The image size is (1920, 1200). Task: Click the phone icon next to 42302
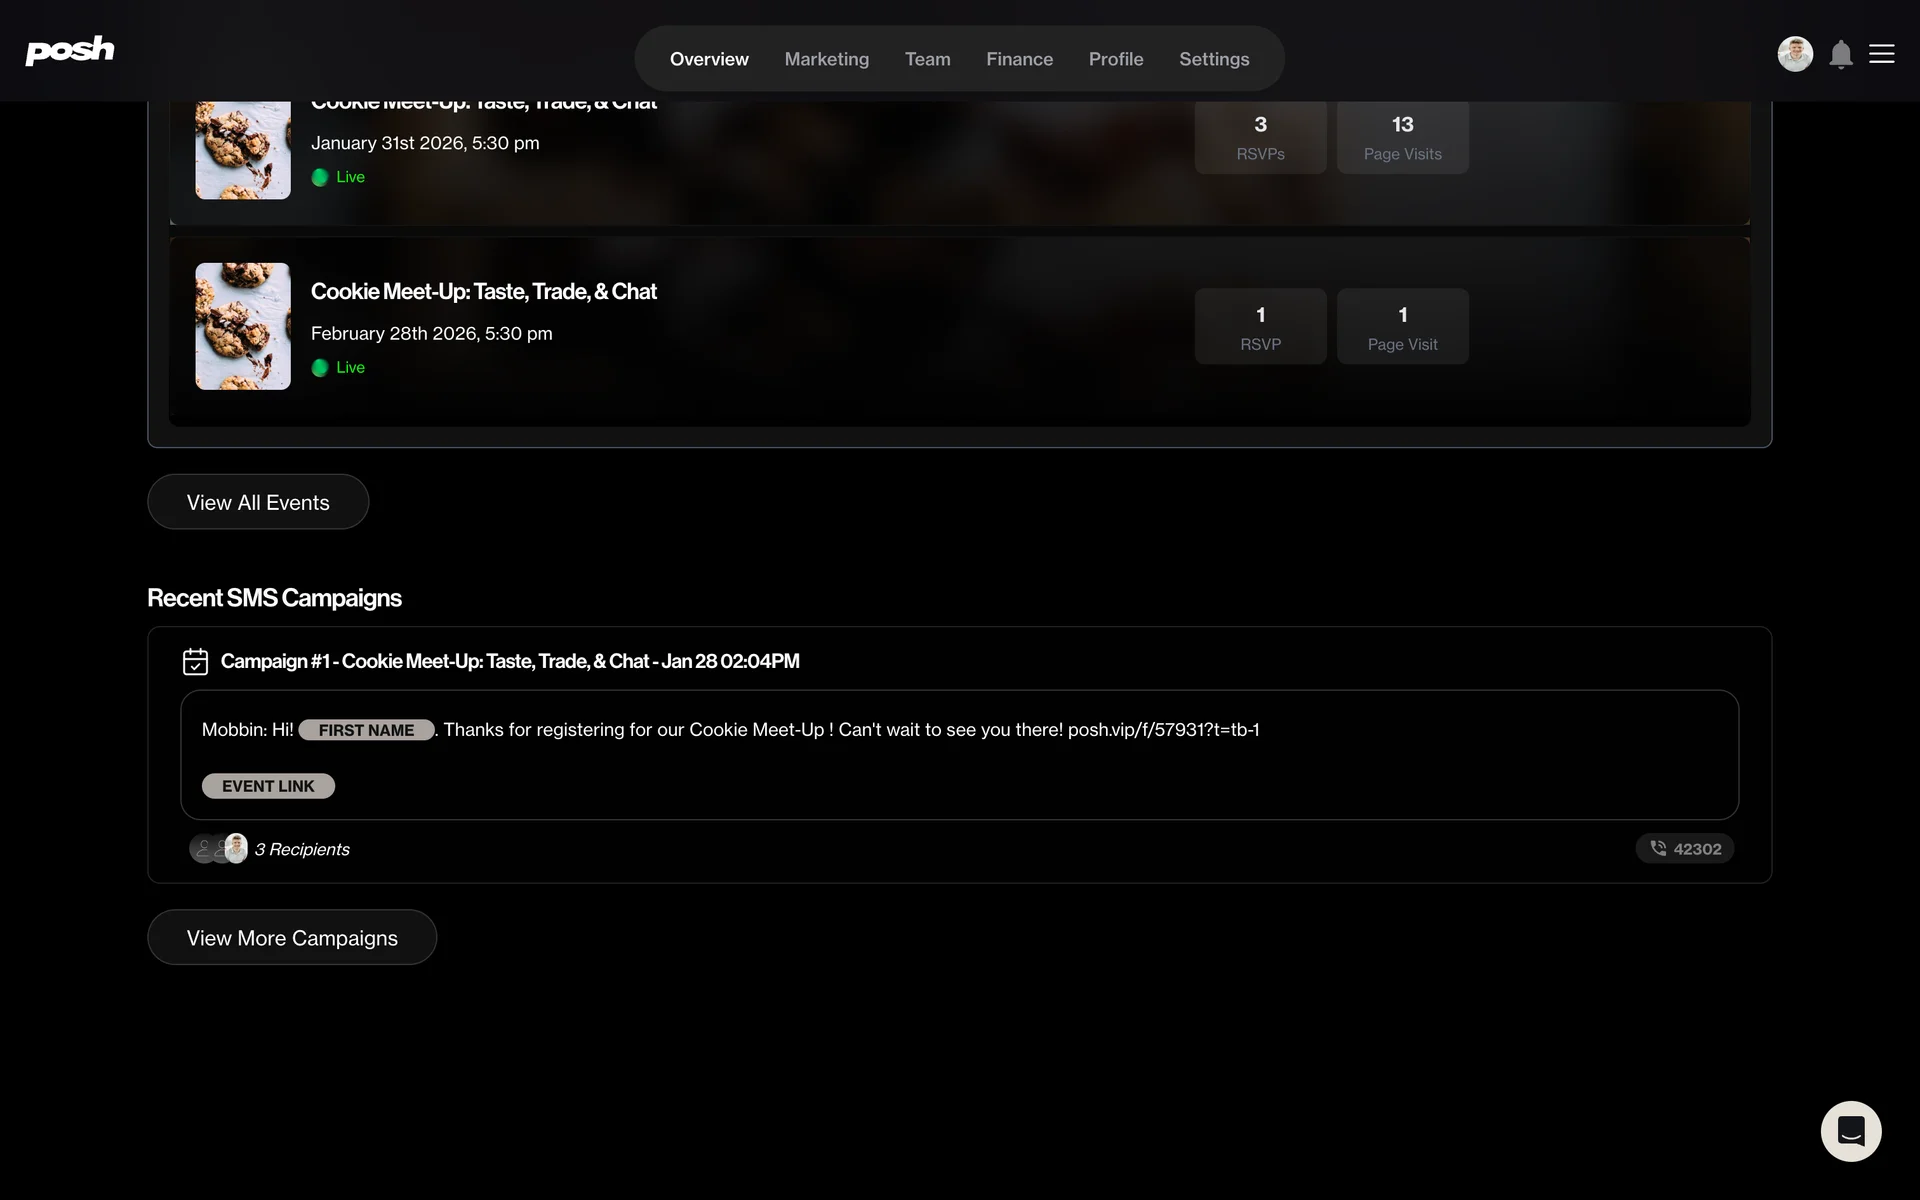click(1658, 848)
